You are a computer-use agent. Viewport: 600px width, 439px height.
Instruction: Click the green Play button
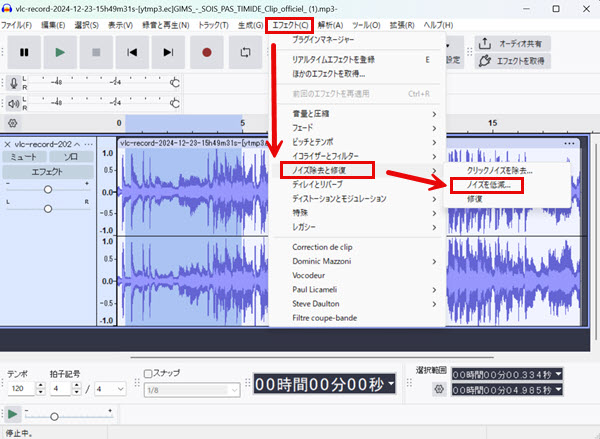pos(60,51)
